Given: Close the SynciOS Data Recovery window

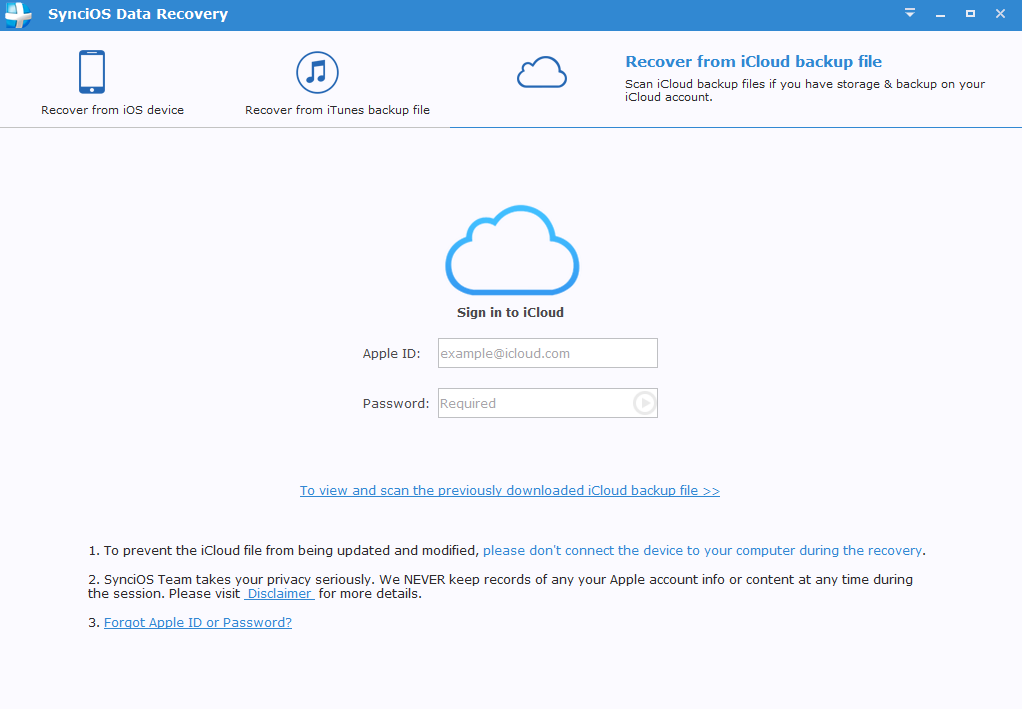Looking at the screenshot, I should [1000, 13].
